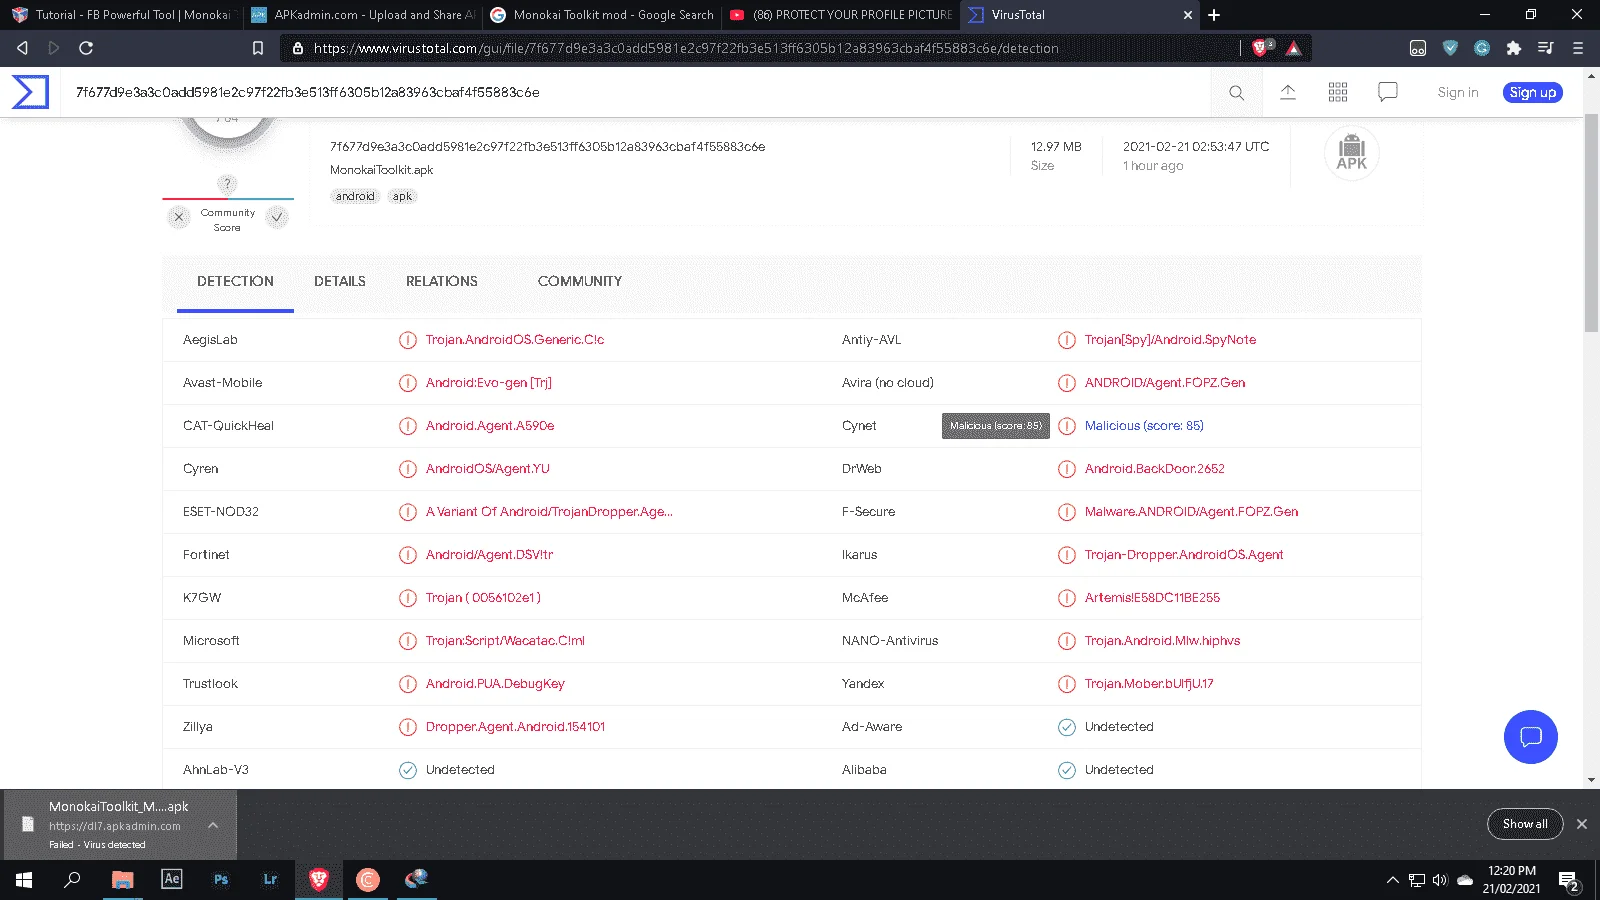
Task: Open the search magnifier icon in VirusTotal header
Action: pyautogui.click(x=1237, y=93)
